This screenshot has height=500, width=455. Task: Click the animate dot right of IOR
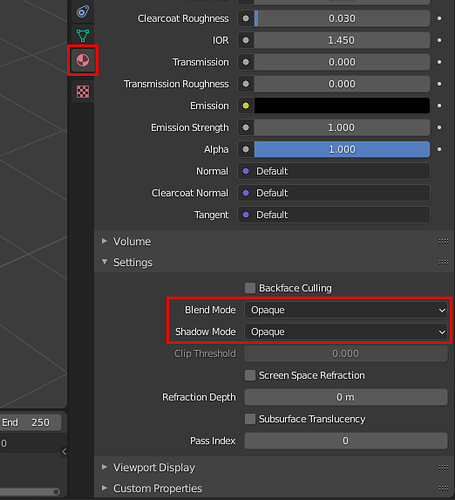(439, 40)
